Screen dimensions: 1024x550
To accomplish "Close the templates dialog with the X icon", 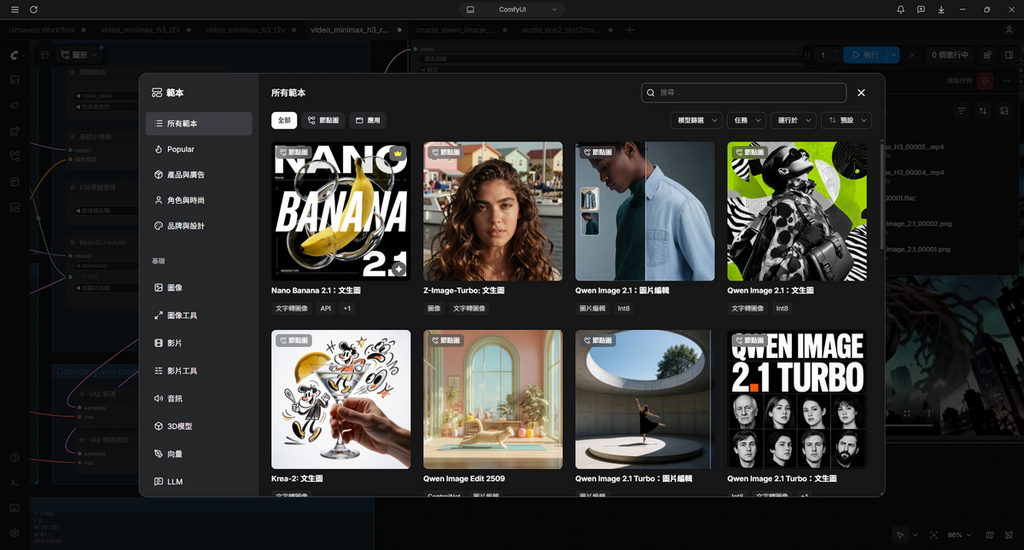I will tap(861, 93).
